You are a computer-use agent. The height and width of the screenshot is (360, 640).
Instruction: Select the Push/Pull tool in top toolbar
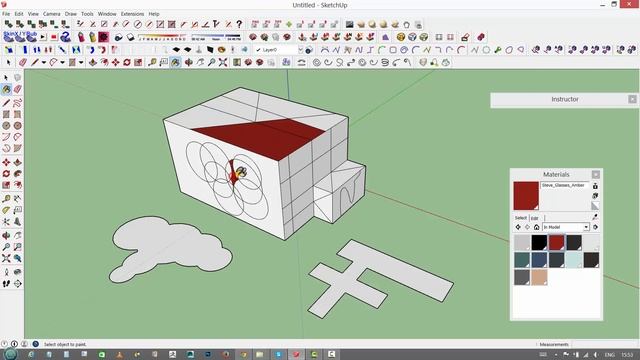[93, 62]
